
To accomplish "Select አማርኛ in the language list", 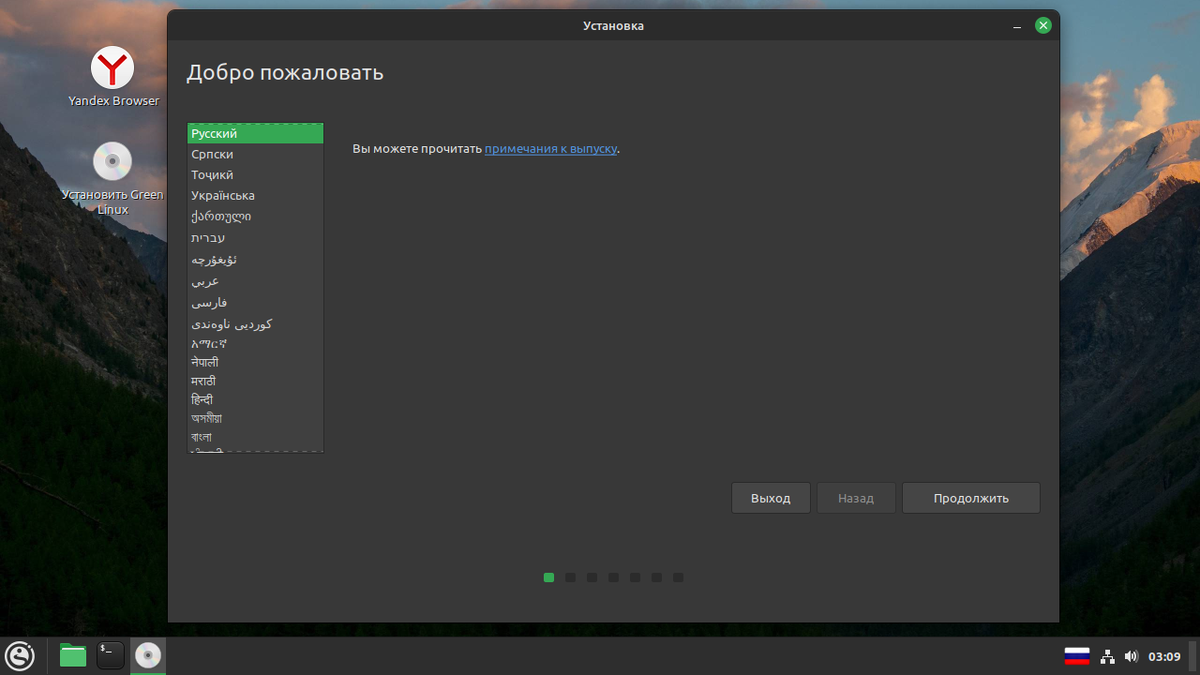I will pyautogui.click(x=256, y=343).
